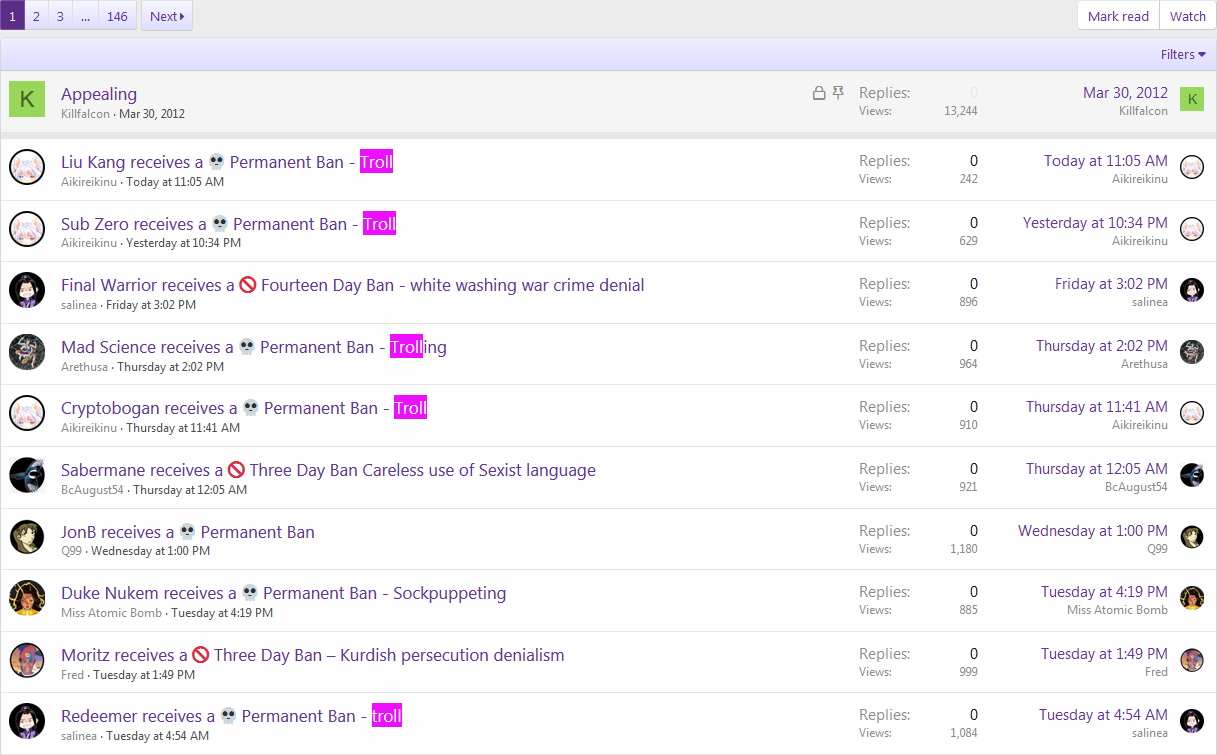Click Miss Atomic Bomb author name under Duke Nukem title

click(112, 613)
